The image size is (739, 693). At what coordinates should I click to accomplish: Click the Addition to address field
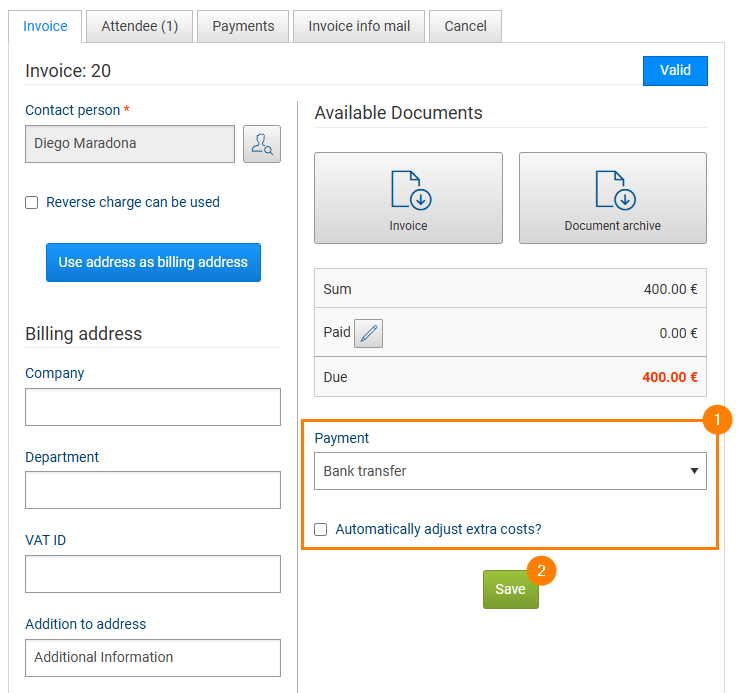coord(153,658)
